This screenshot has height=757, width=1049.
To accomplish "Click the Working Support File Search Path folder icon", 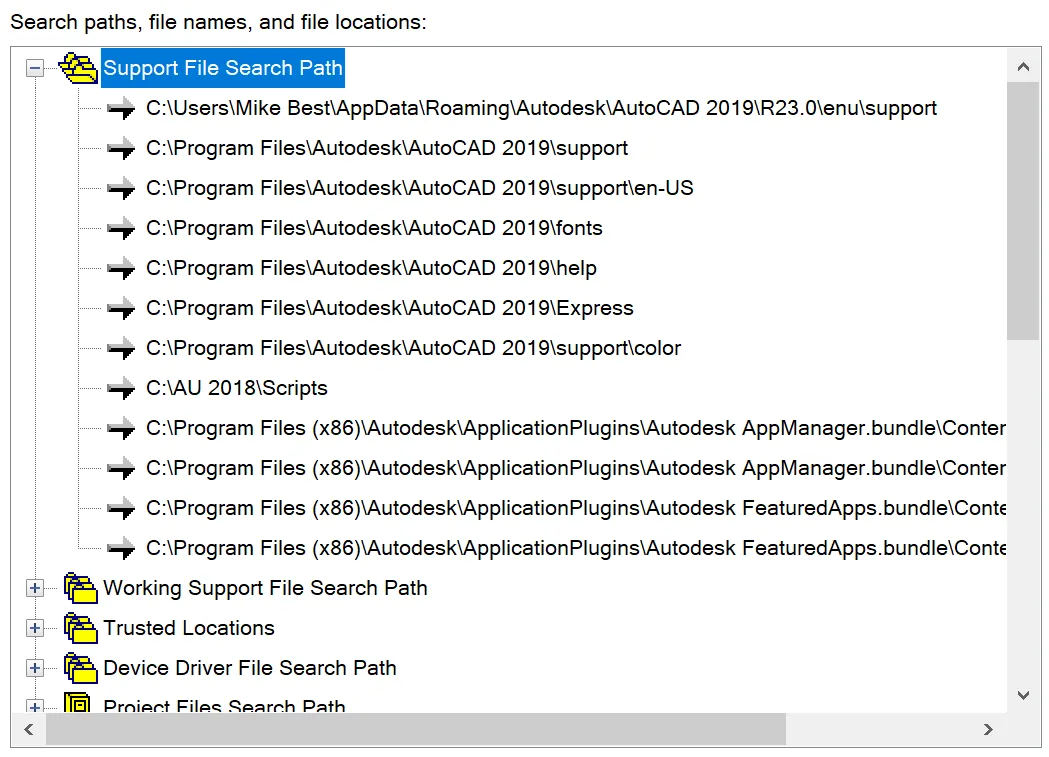I will [x=80, y=588].
